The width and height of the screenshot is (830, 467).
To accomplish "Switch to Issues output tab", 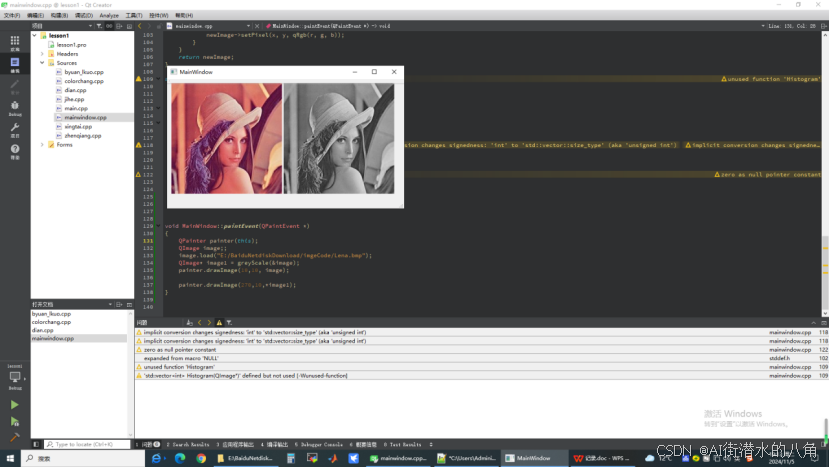I will point(148,444).
